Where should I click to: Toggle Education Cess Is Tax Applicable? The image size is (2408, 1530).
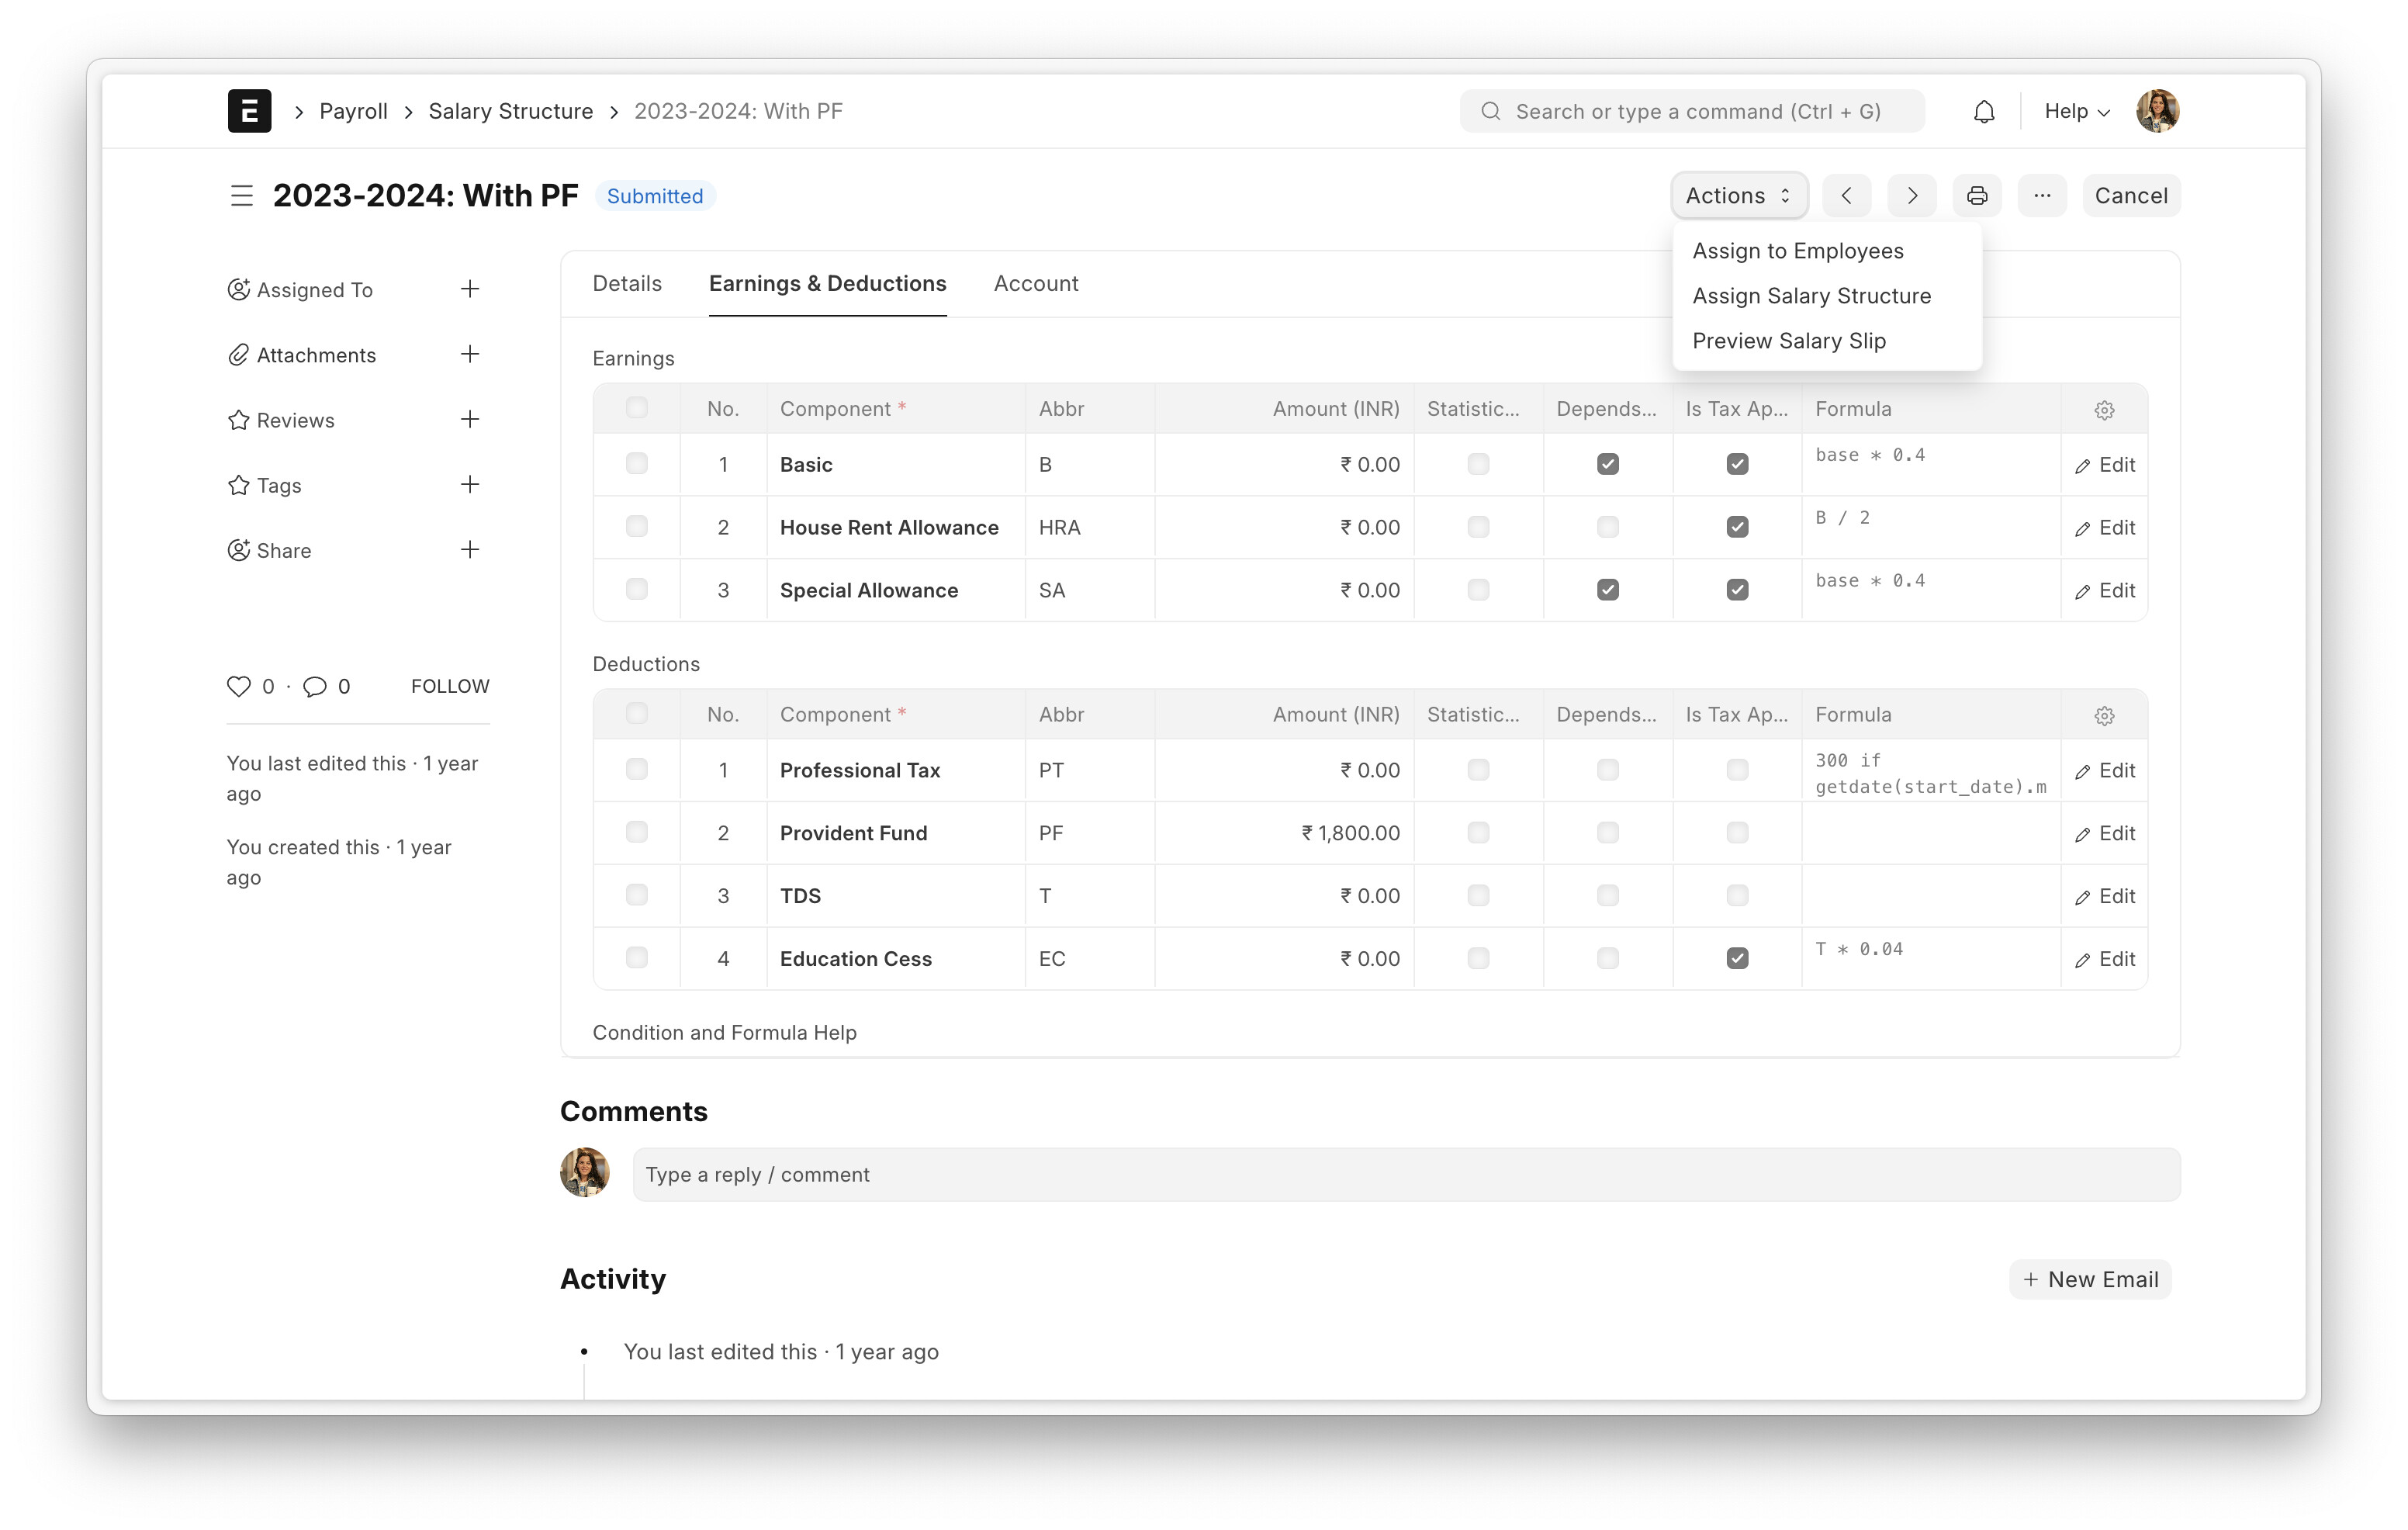click(x=1738, y=958)
